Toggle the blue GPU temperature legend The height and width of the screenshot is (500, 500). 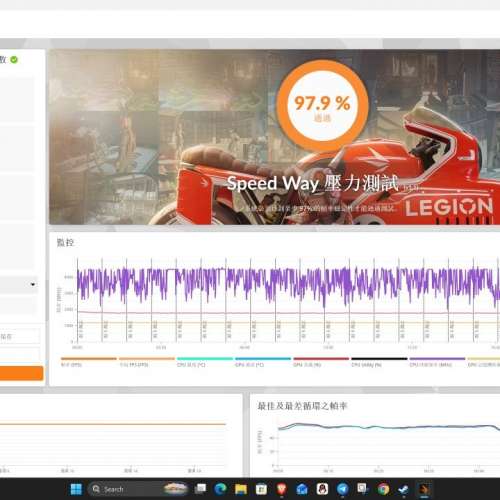point(263,362)
